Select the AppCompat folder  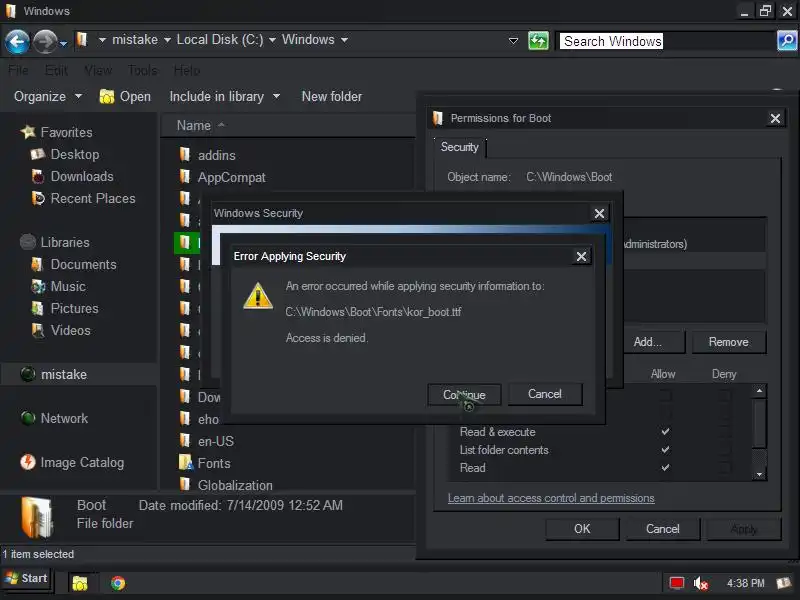[x=232, y=177]
